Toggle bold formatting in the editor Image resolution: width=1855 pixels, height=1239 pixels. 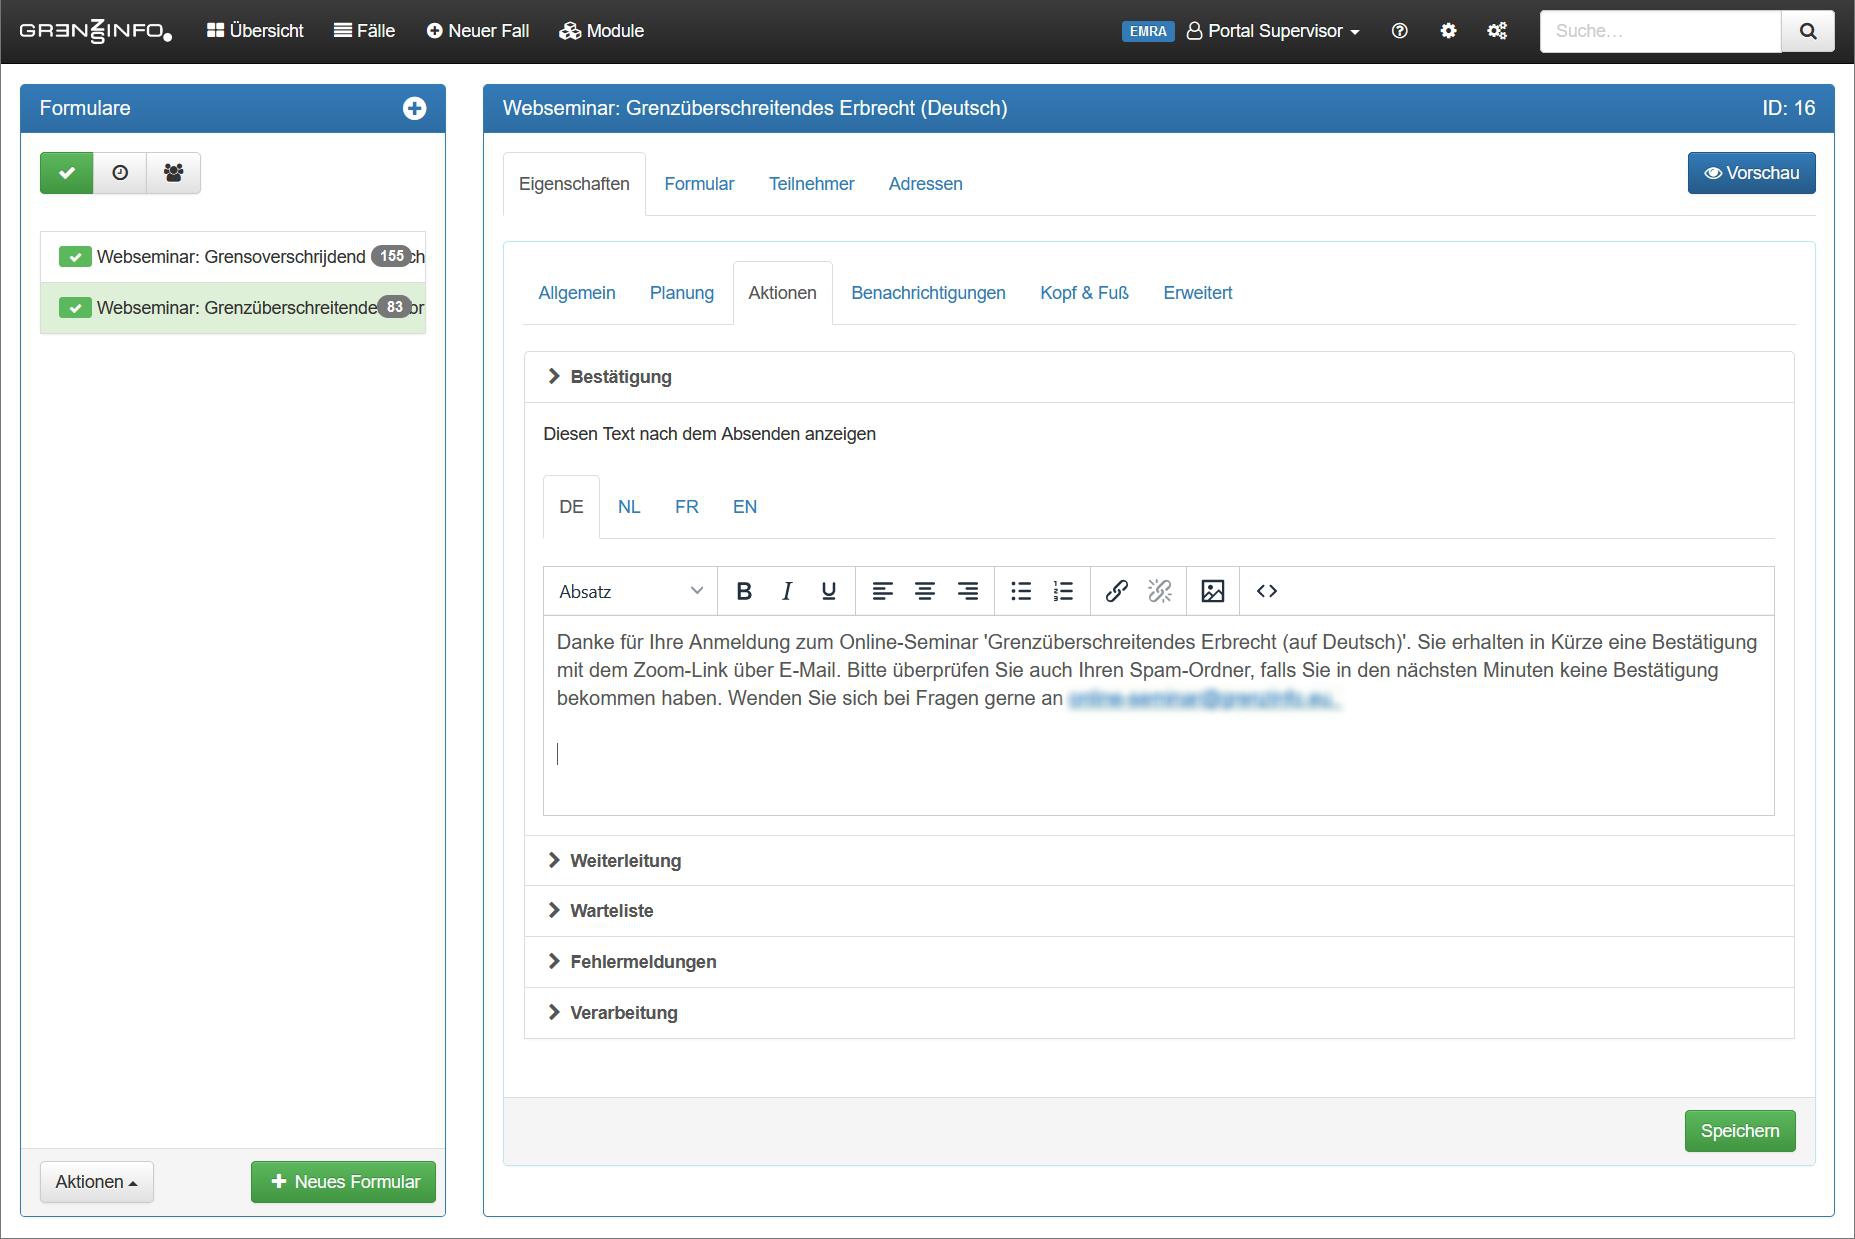point(743,591)
